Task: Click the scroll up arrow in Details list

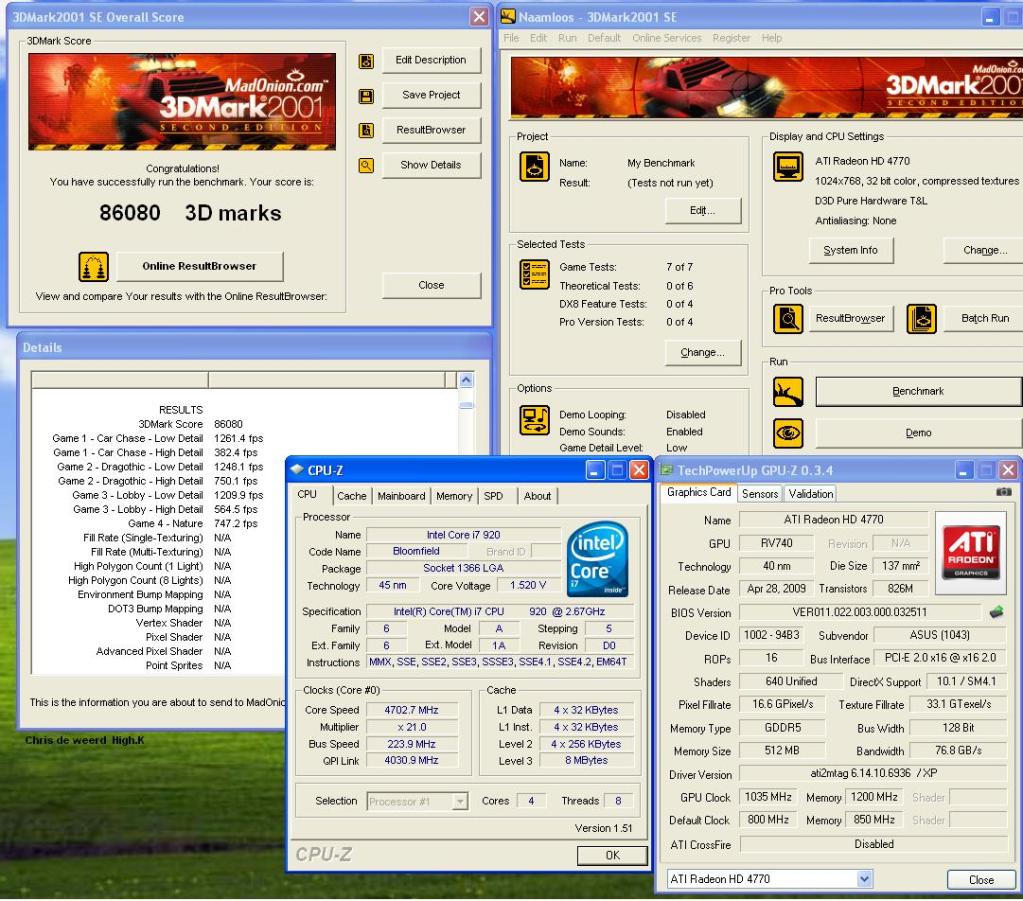Action: pos(466,380)
